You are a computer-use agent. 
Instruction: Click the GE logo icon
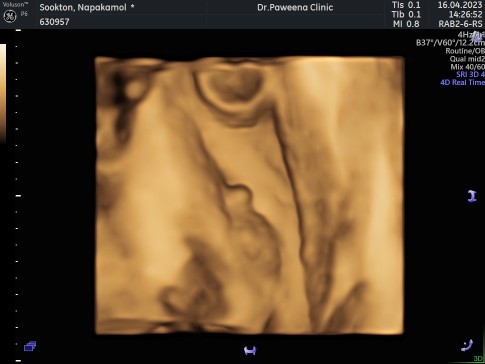[10, 16]
